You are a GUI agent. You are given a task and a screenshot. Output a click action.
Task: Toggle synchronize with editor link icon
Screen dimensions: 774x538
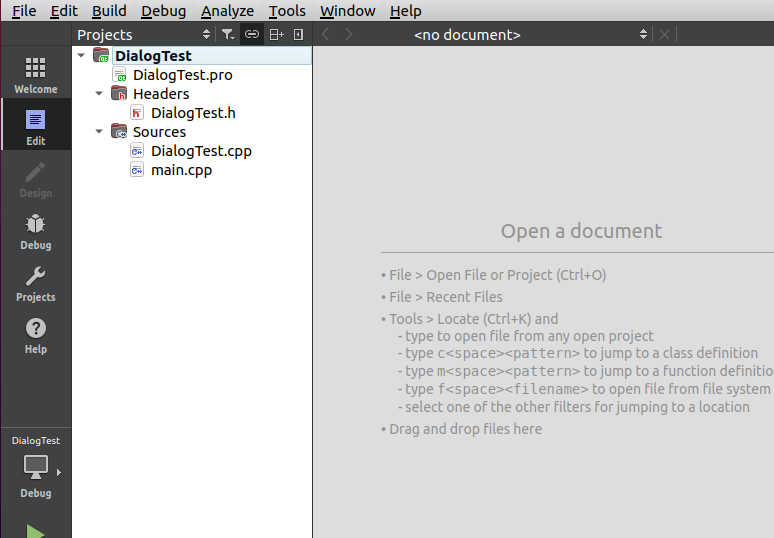tap(252, 35)
